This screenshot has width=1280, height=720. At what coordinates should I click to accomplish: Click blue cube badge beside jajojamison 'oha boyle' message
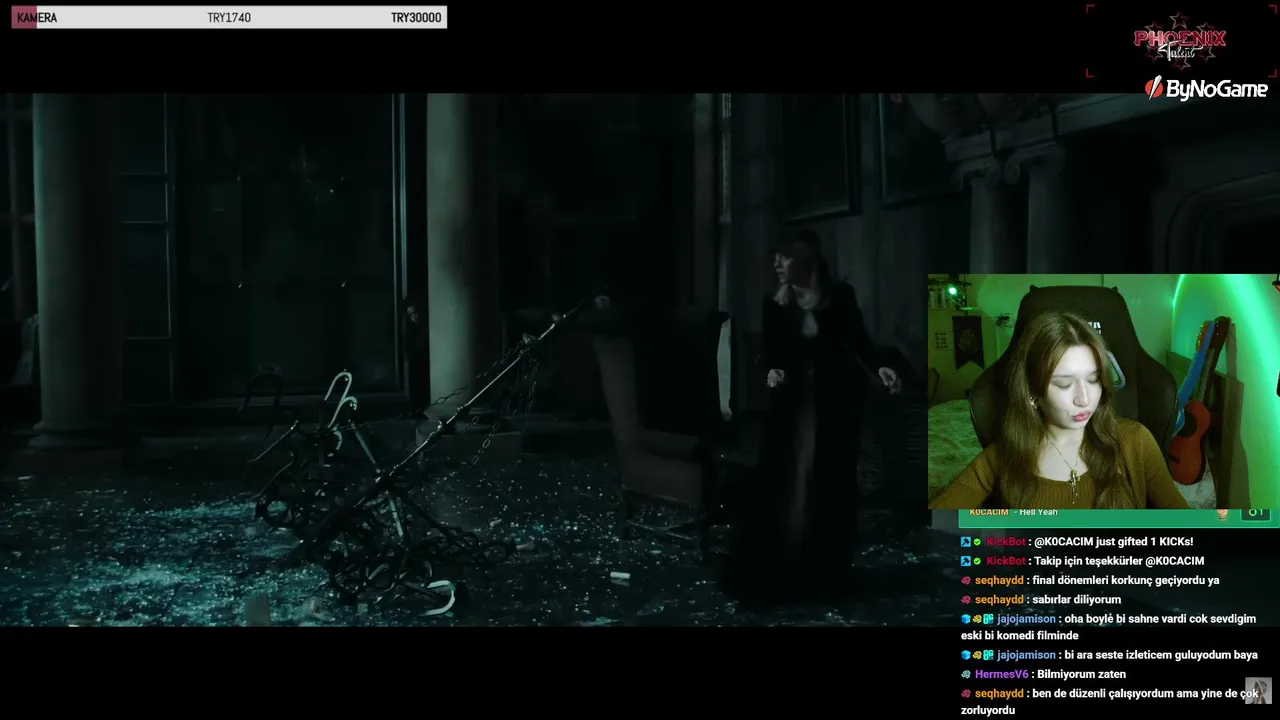(966, 619)
